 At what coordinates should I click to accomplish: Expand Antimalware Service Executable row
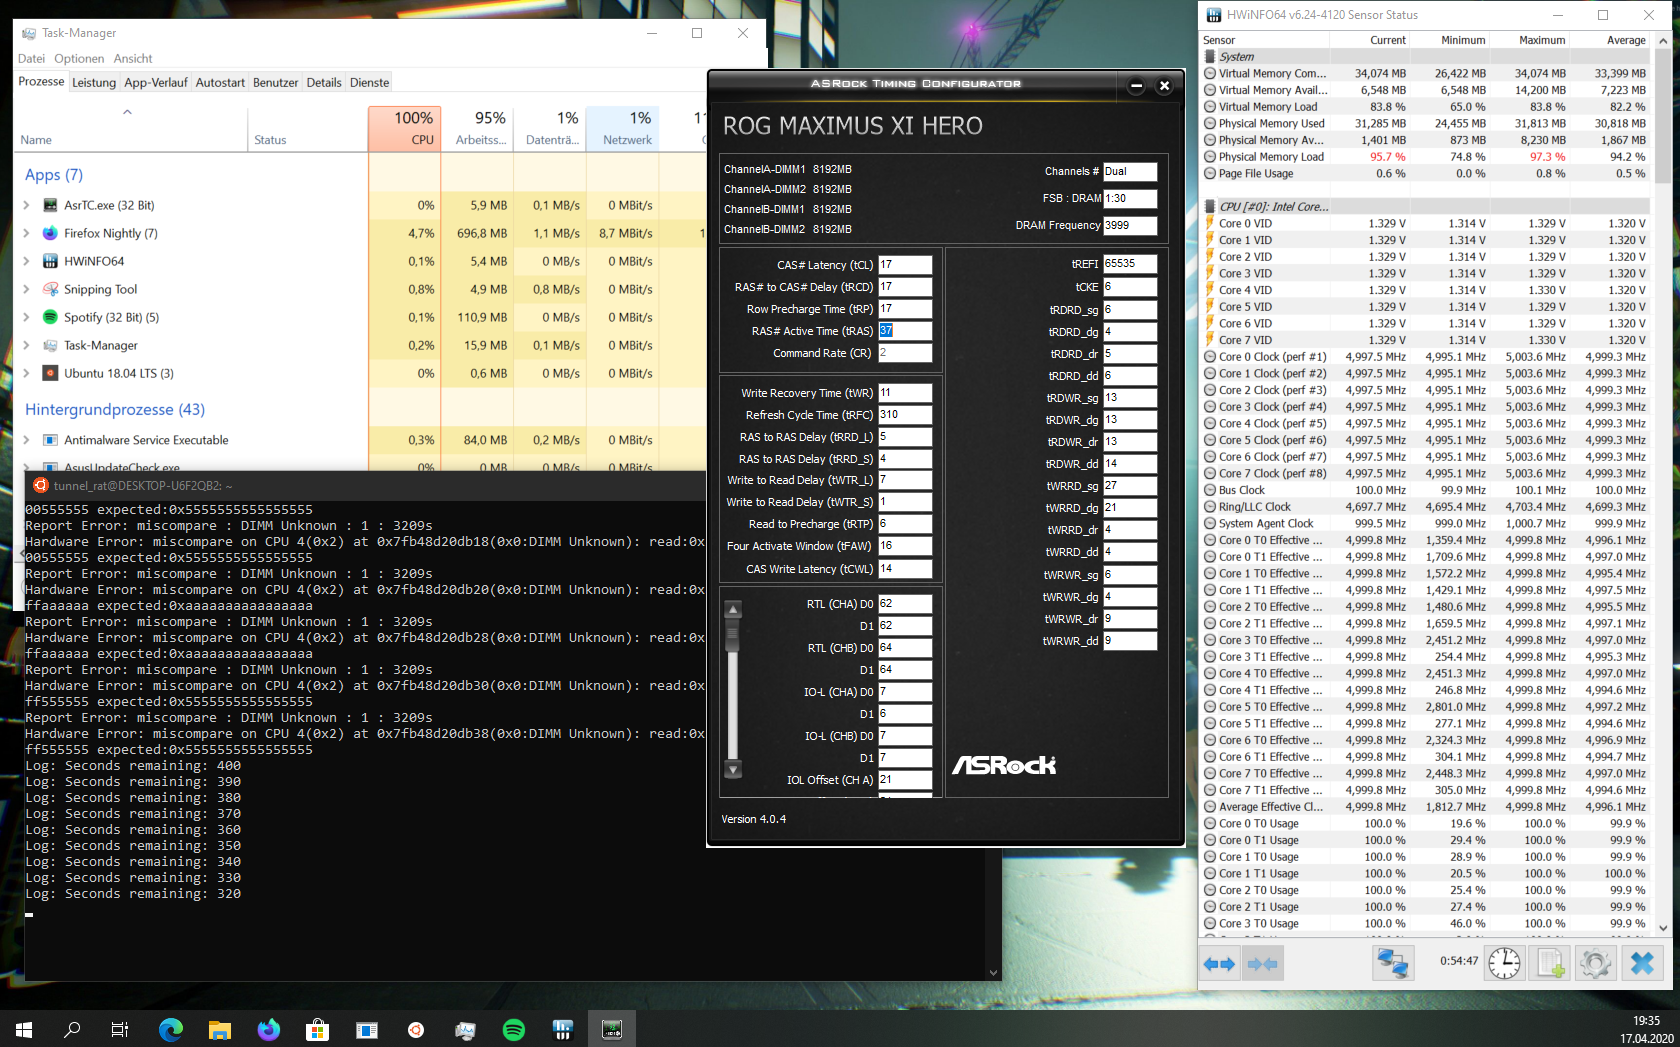tap(27, 440)
